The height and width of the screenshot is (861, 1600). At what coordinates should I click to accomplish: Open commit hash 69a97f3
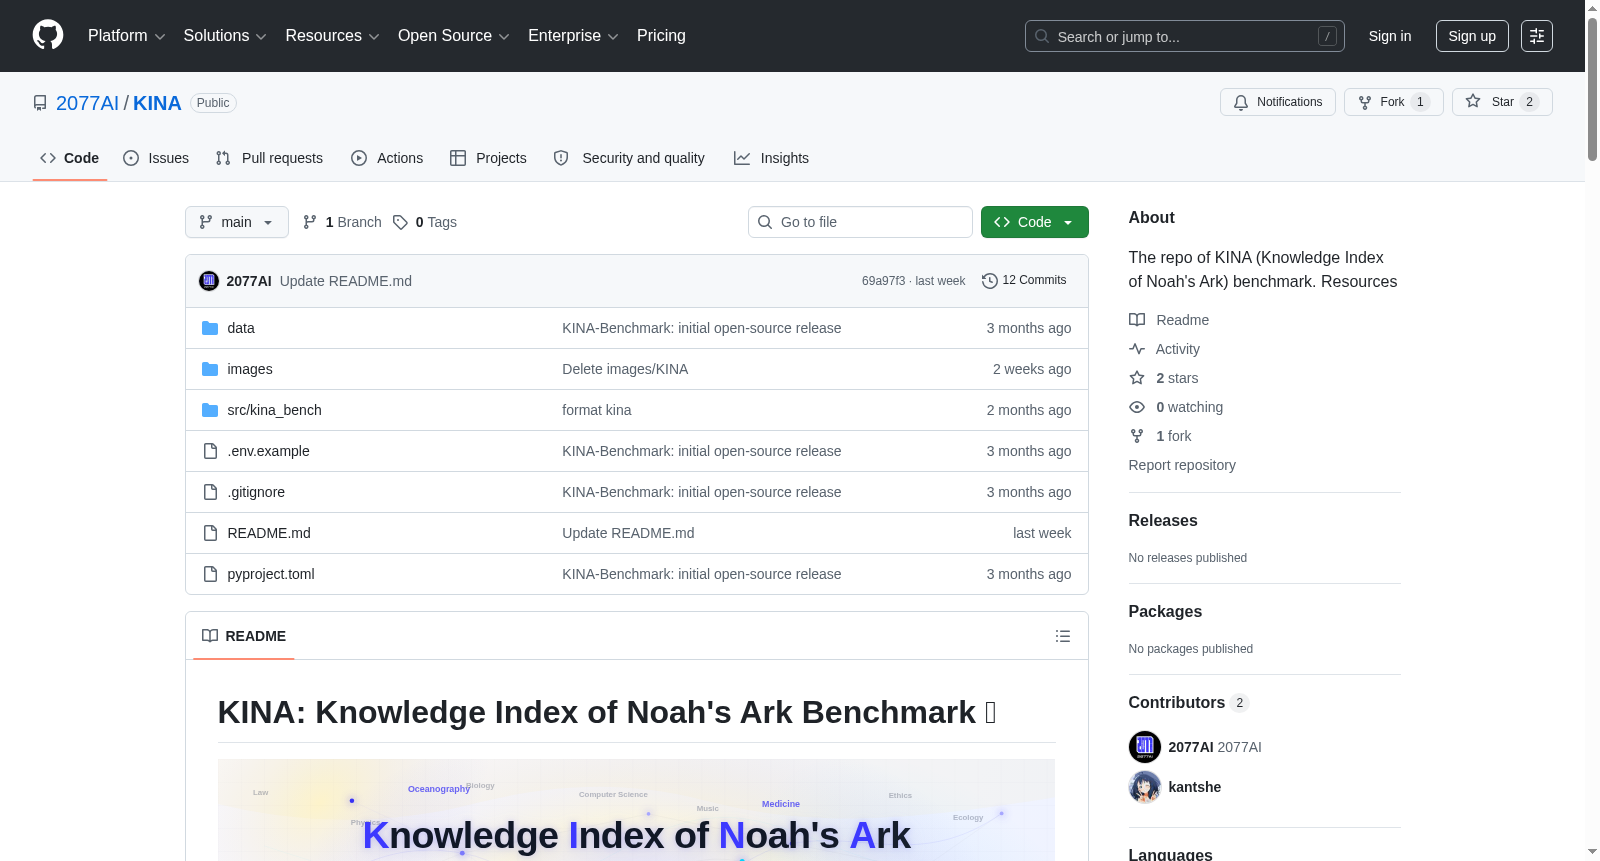(x=883, y=281)
